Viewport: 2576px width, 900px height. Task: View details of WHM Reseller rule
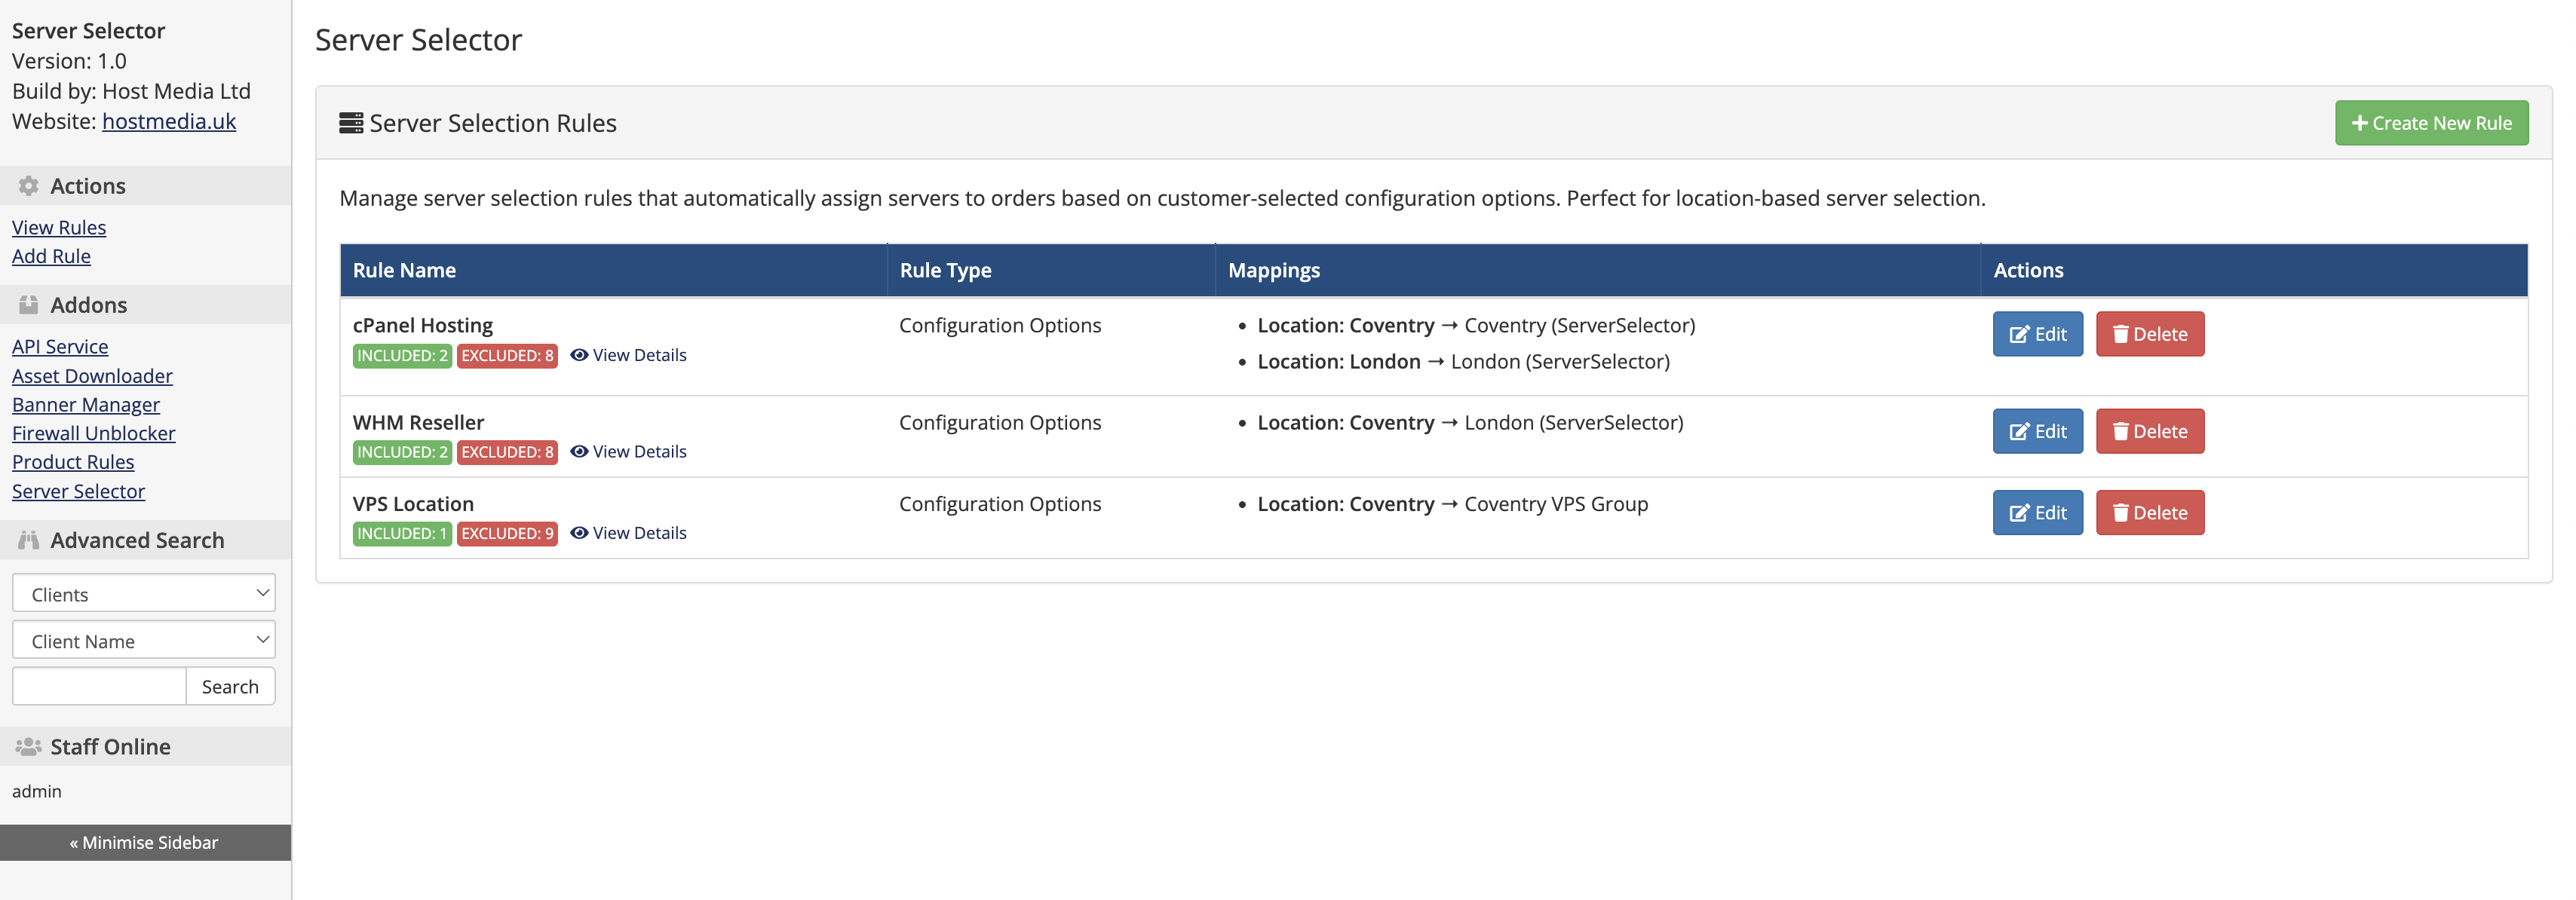click(628, 452)
